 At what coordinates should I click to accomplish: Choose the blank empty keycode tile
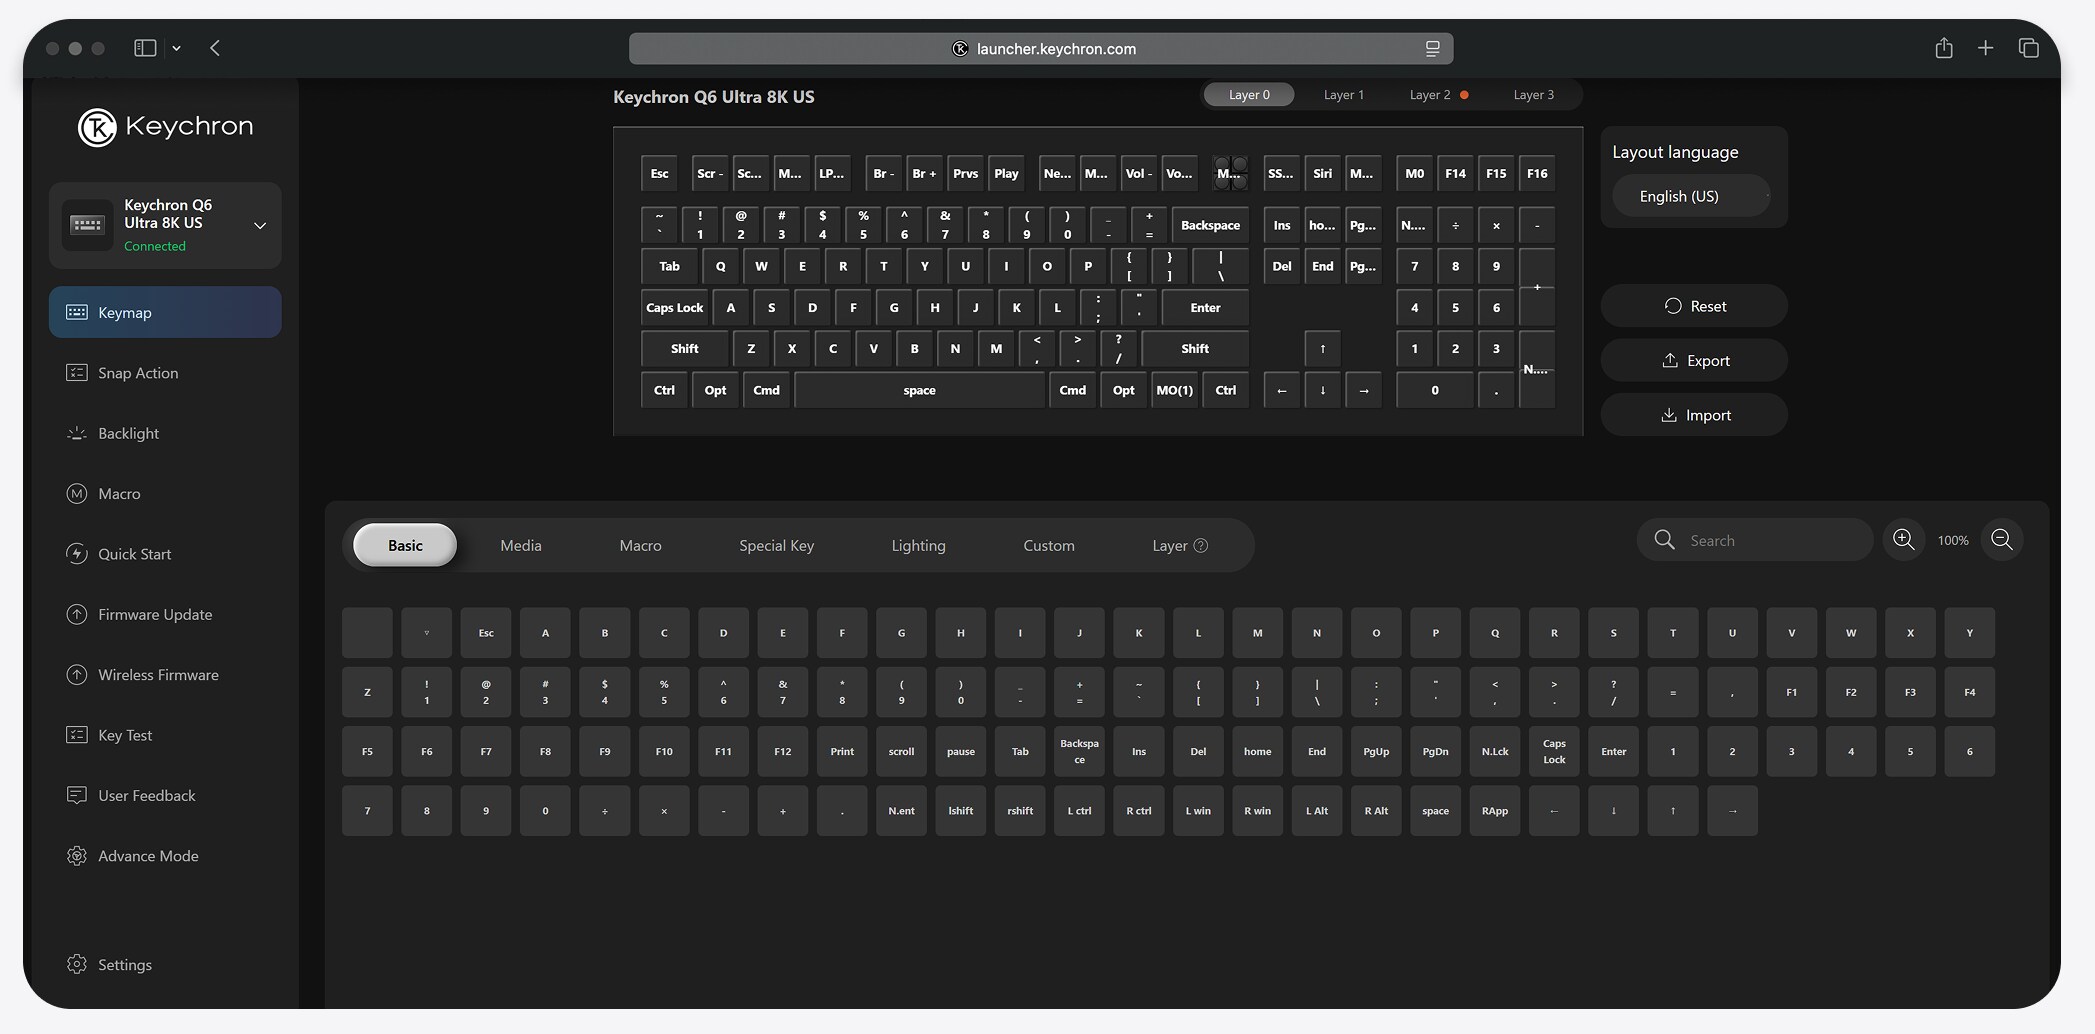367,633
